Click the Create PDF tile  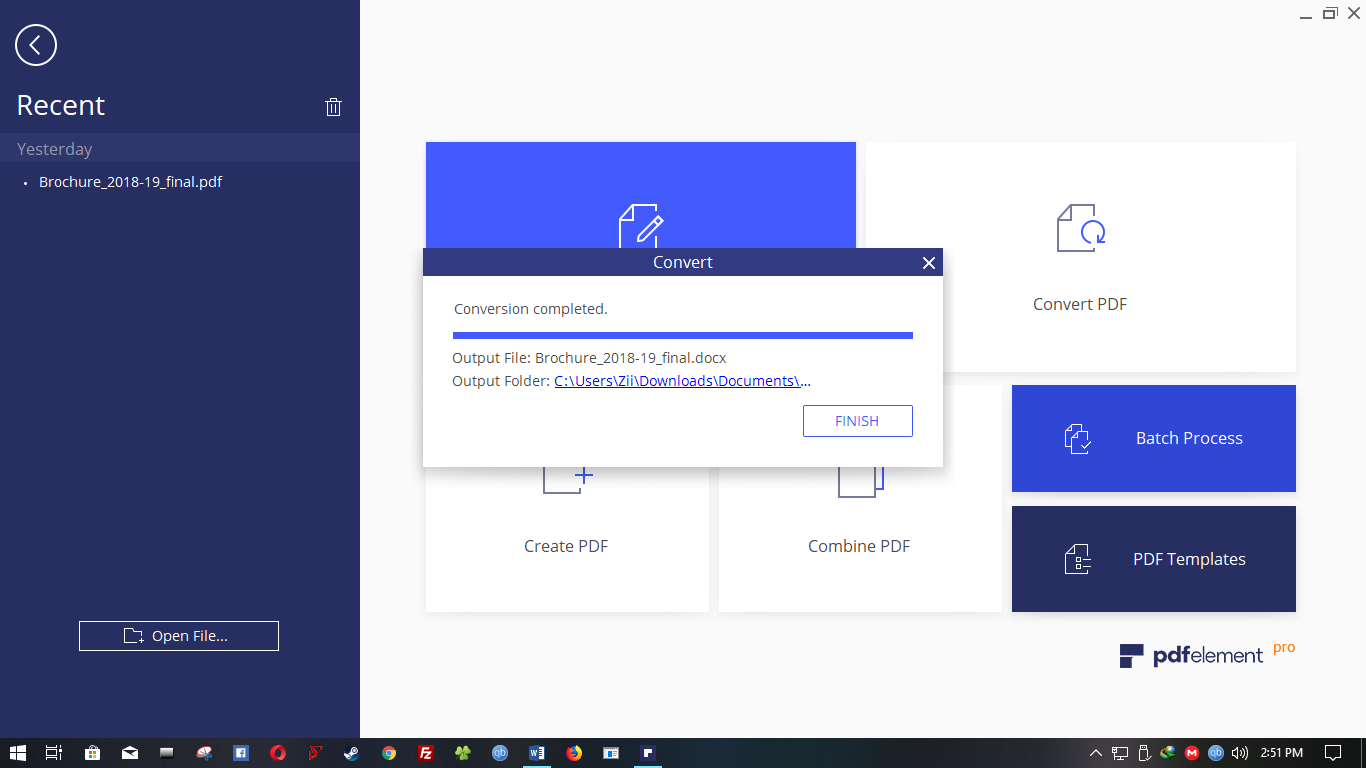point(567,540)
